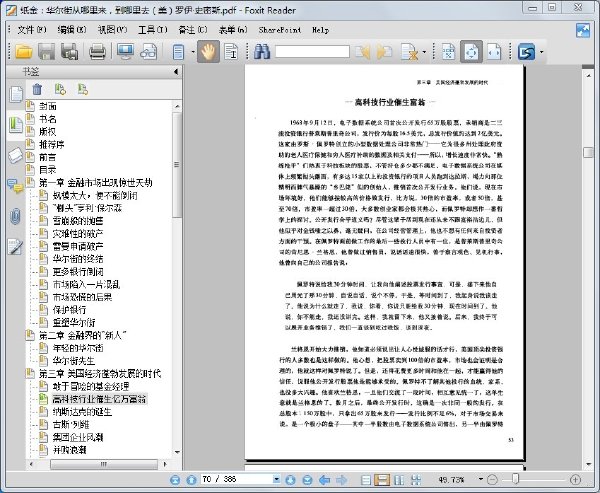Screen dimensions: 600x493
Task: Click top-right blue expand window icon
Action: 583,30
